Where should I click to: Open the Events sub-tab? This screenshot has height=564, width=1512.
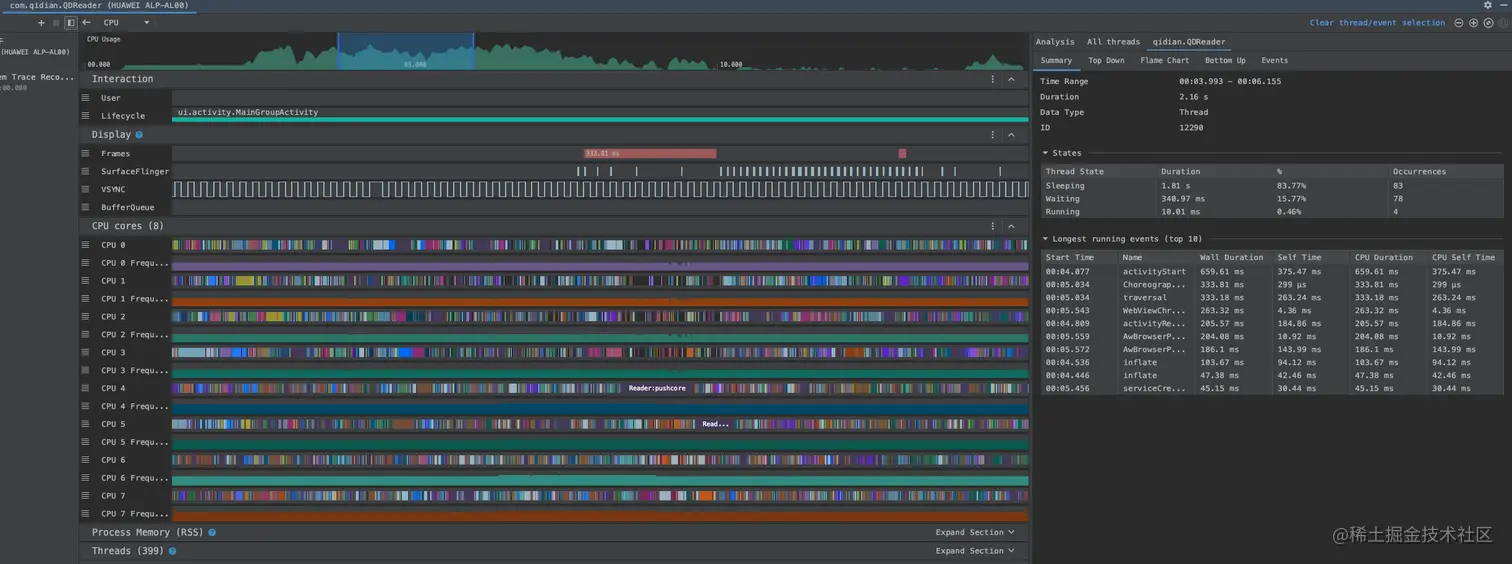tap(1274, 60)
